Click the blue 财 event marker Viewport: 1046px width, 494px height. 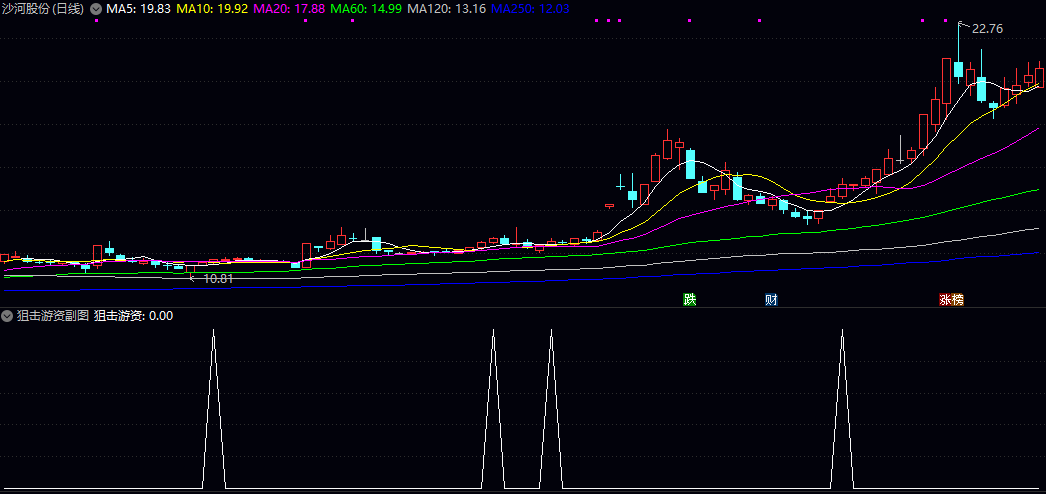tap(771, 299)
